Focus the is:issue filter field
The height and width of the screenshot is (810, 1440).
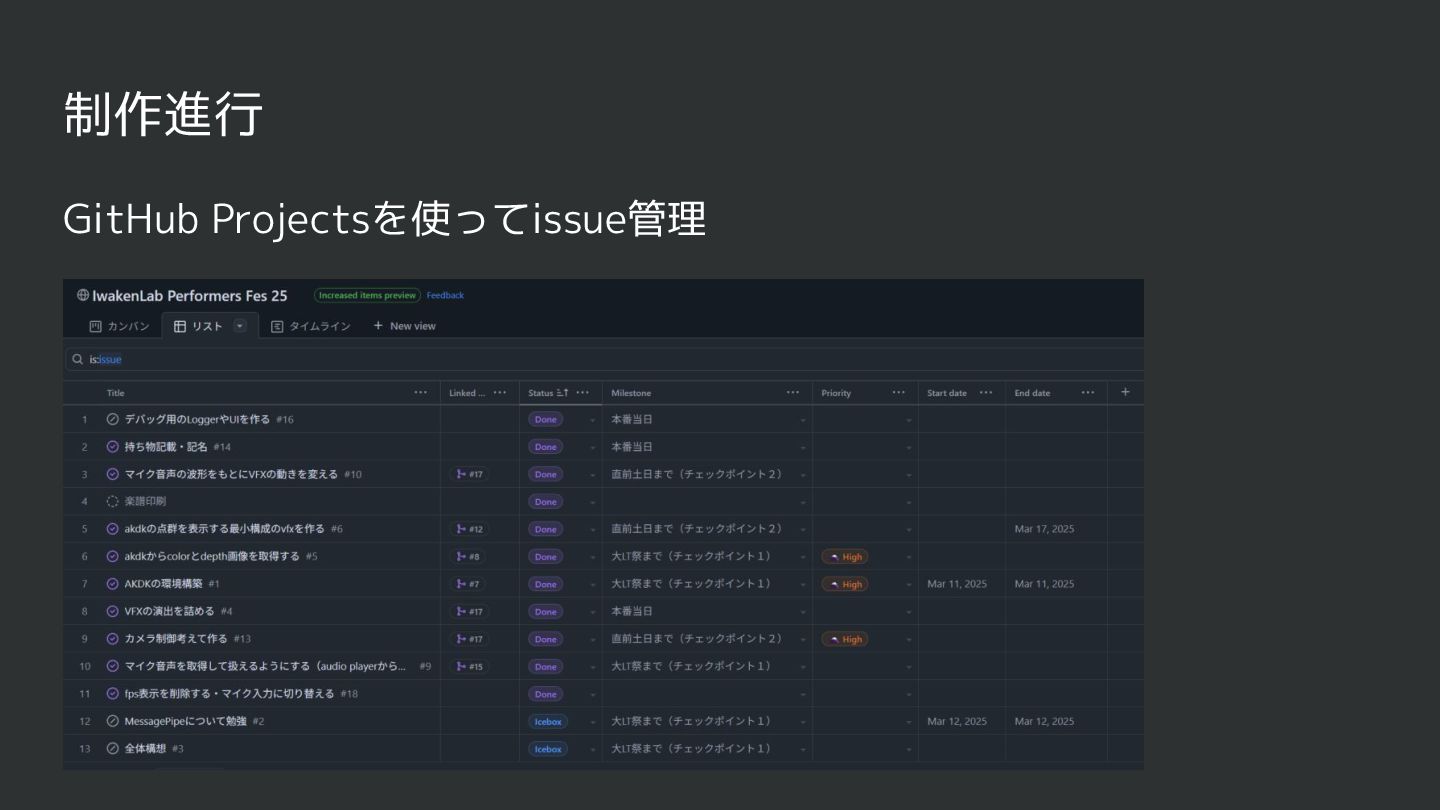tap(604, 359)
